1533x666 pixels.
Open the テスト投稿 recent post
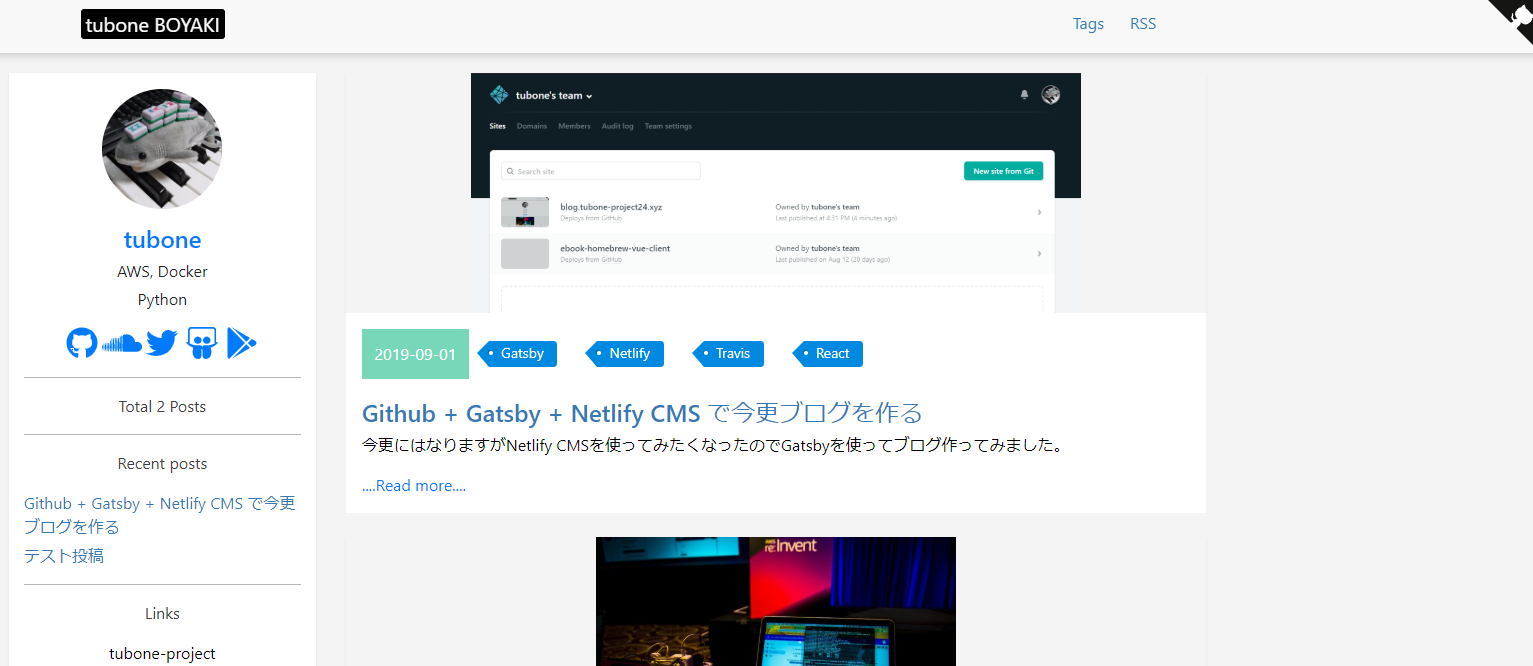click(x=63, y=555)
